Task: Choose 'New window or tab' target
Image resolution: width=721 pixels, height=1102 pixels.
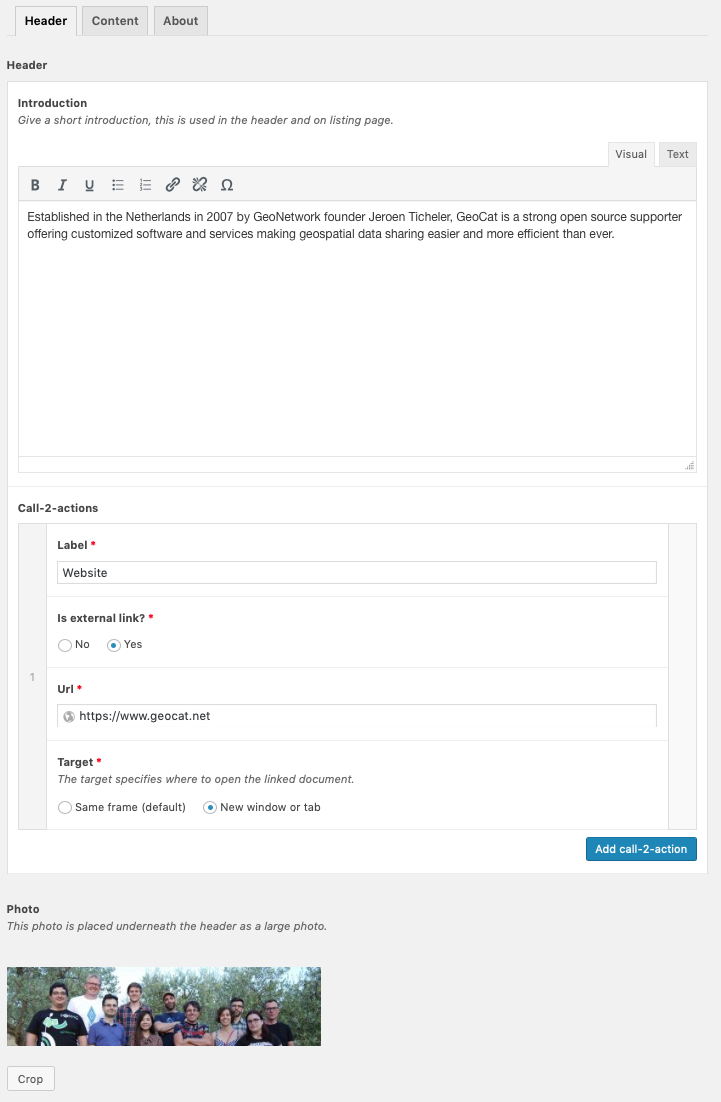Action: (x=210, y=808)
